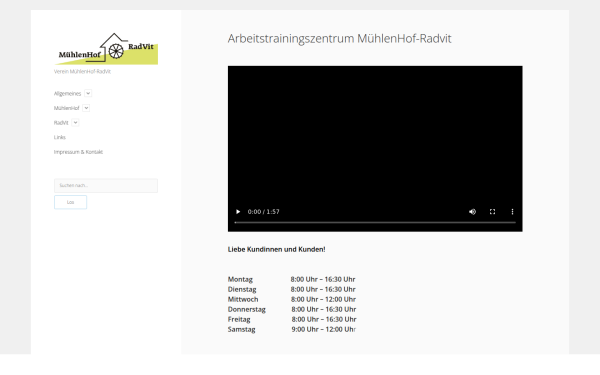Screen dimensions: 600x375
Task: Click Samstag hours 9:00 Uhr – 12:00 Uhr
Action: [x=324, y=329]
